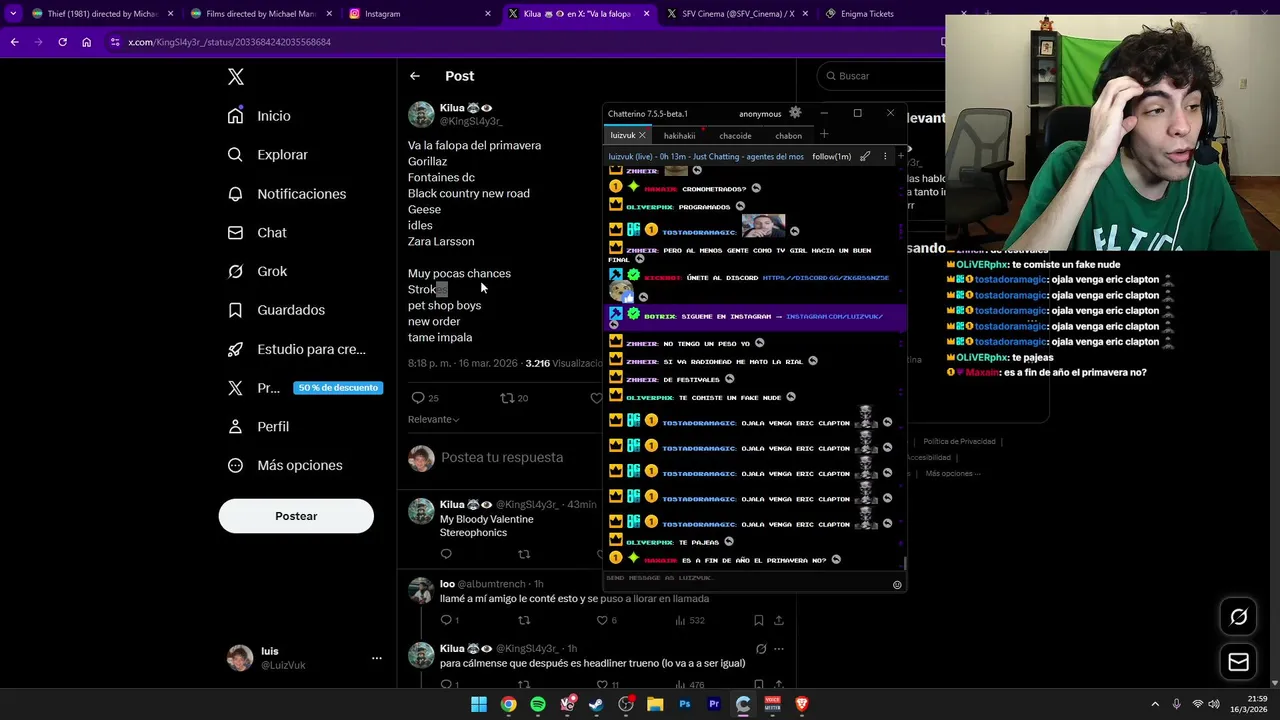The width and height of the screenshot is (1280, 720).
Task: Open emote picker in Chatterino input
Action: pyautogui.click(x=897, y=585)
